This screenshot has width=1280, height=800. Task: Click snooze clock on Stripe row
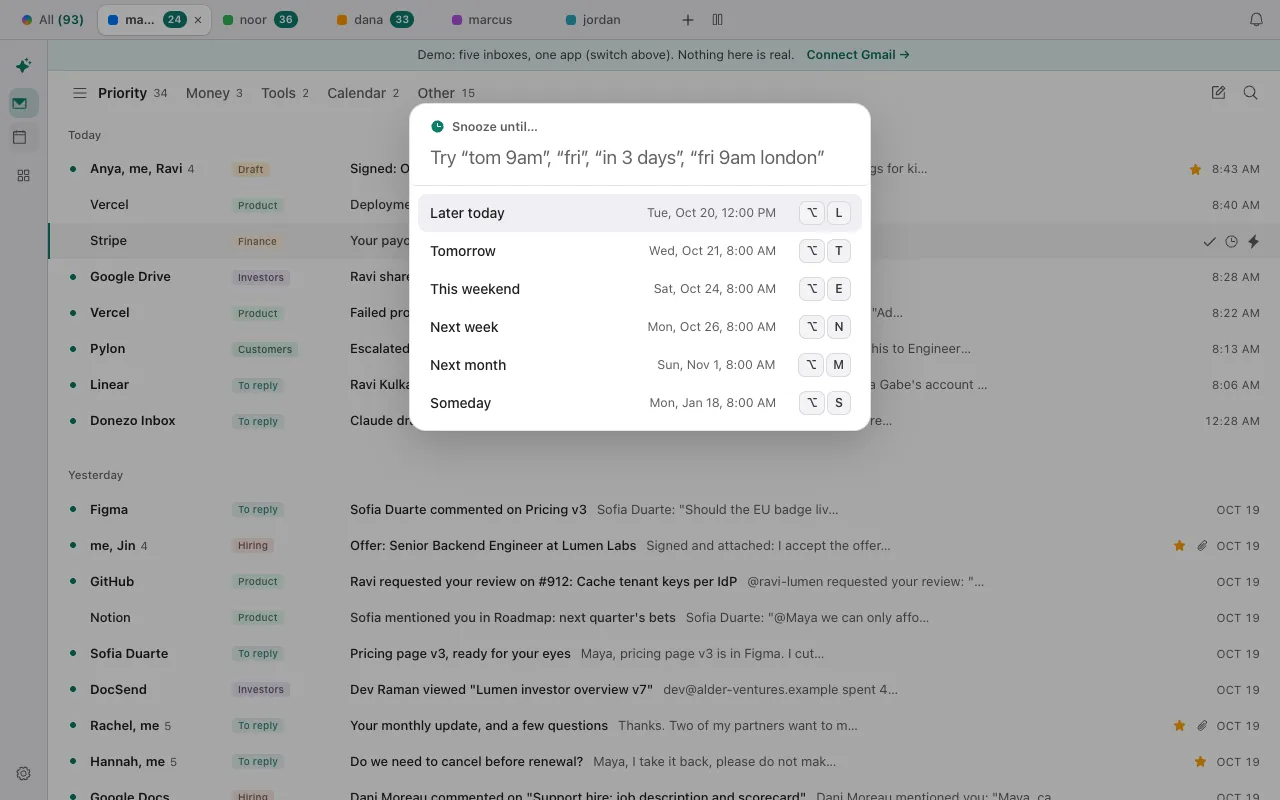click(1231, 241)
